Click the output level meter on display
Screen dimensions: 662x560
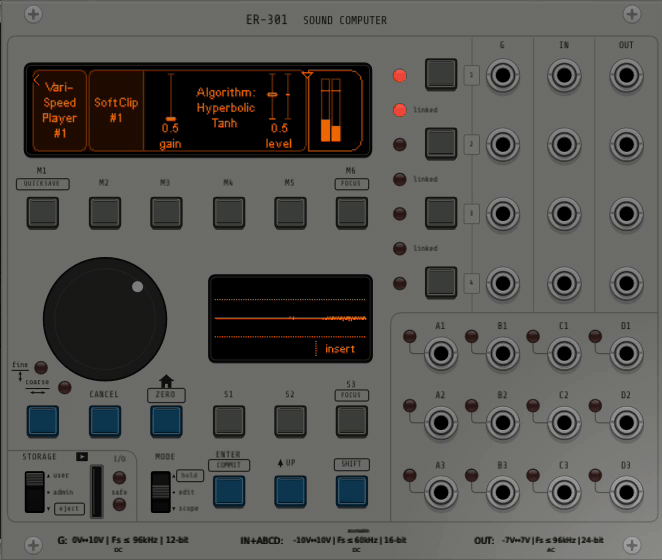331,110
